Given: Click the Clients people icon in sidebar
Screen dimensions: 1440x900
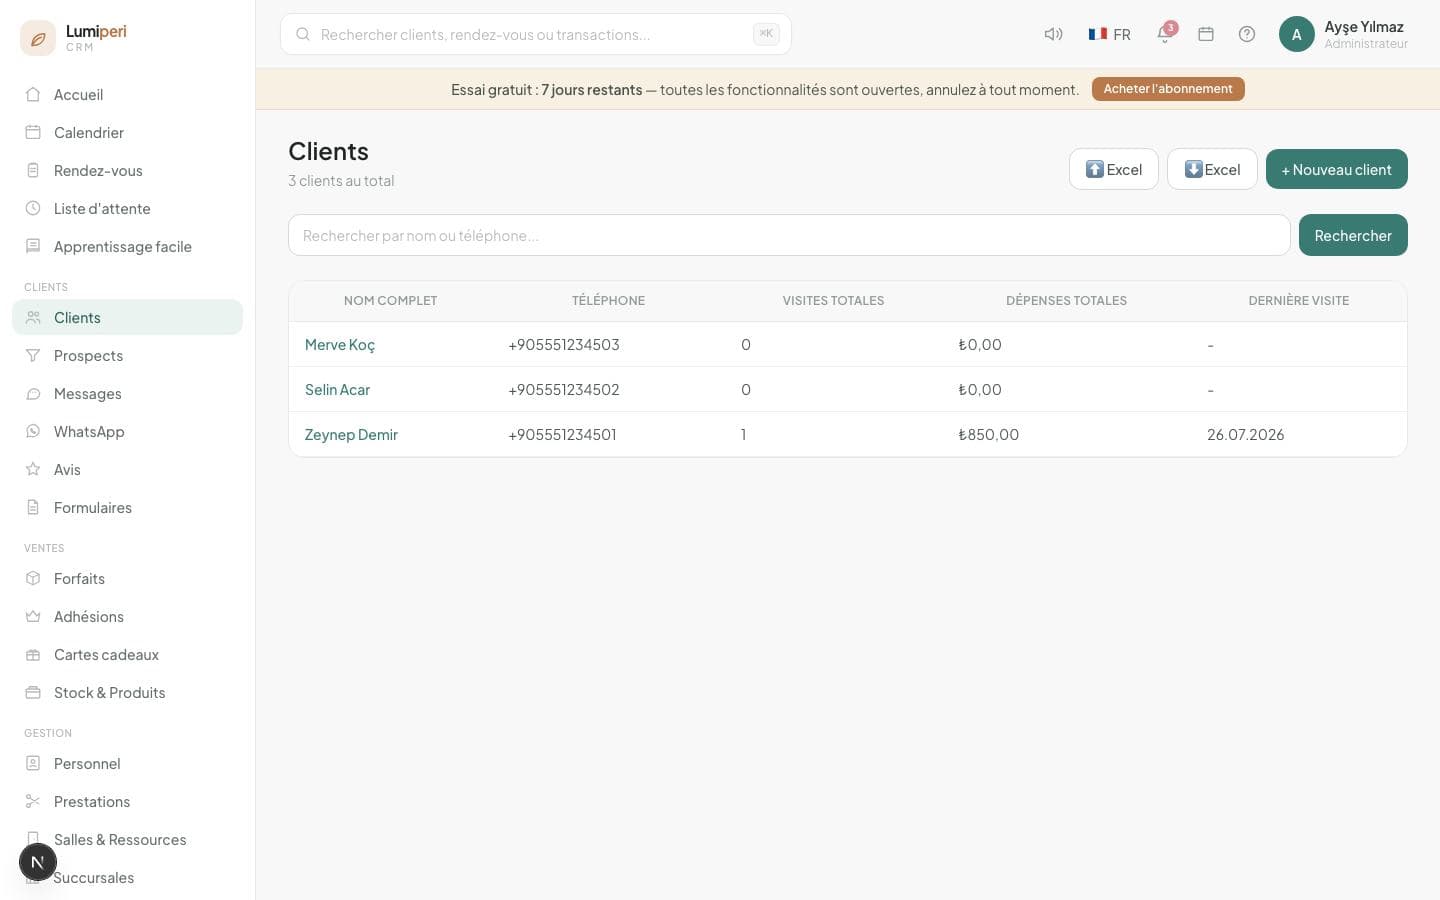Looking at the screenshot, I should [x=33, y=317].
